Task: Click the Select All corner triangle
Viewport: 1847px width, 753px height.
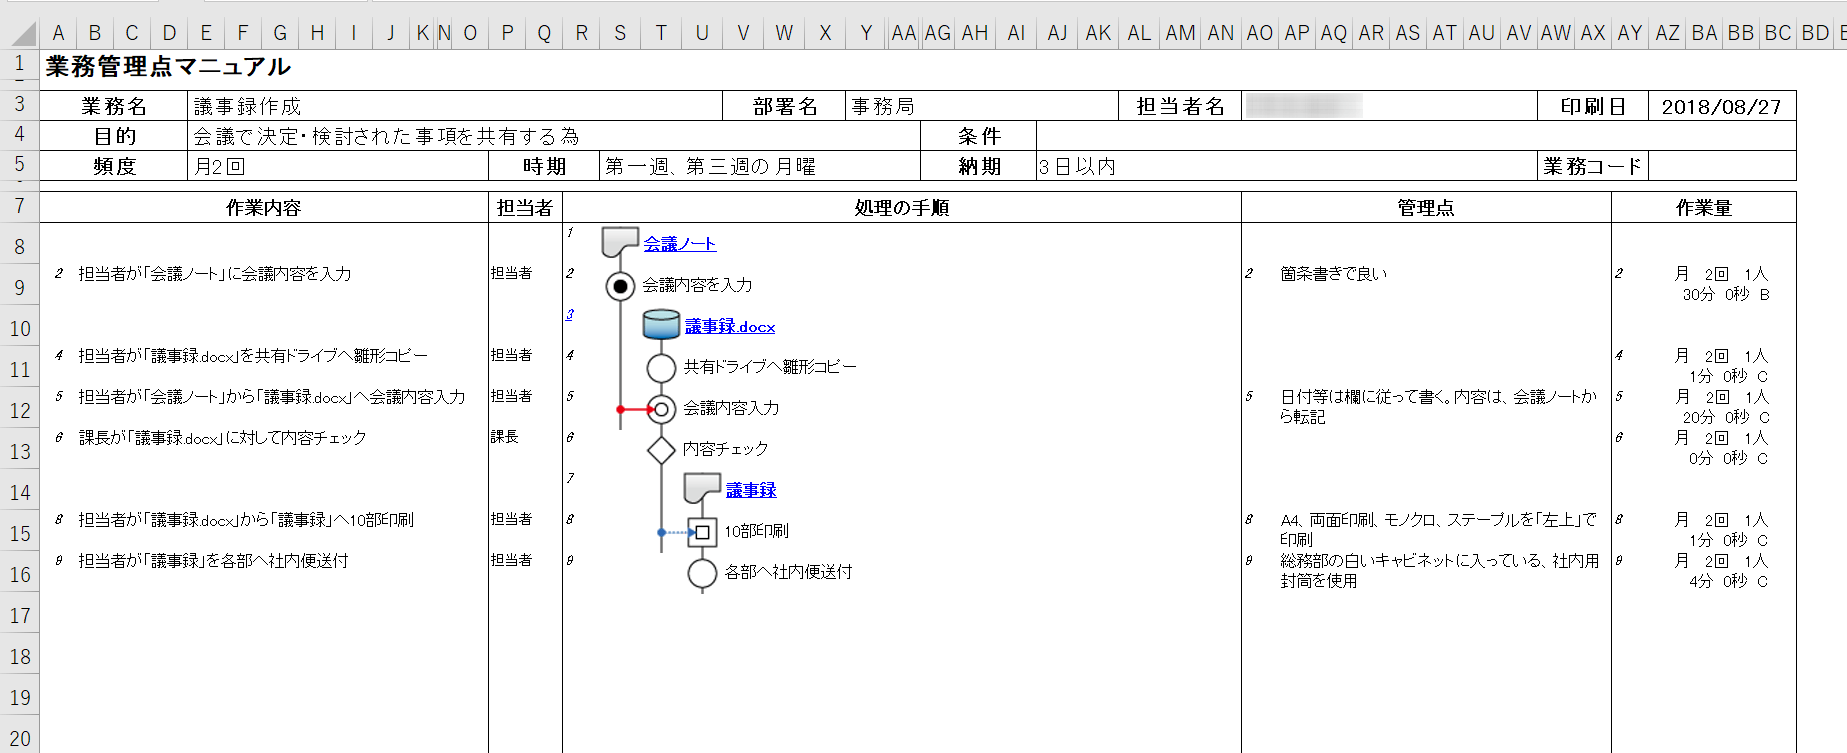Action: [x=22, y=34]
